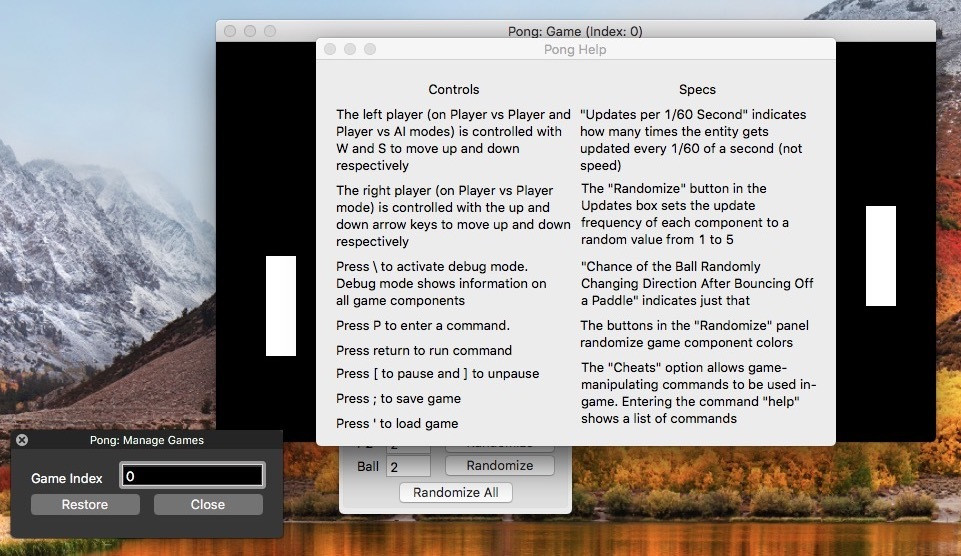The image size is (961, 556).
Task: Click the "Press return to run command" line
Action: point(424,351)
